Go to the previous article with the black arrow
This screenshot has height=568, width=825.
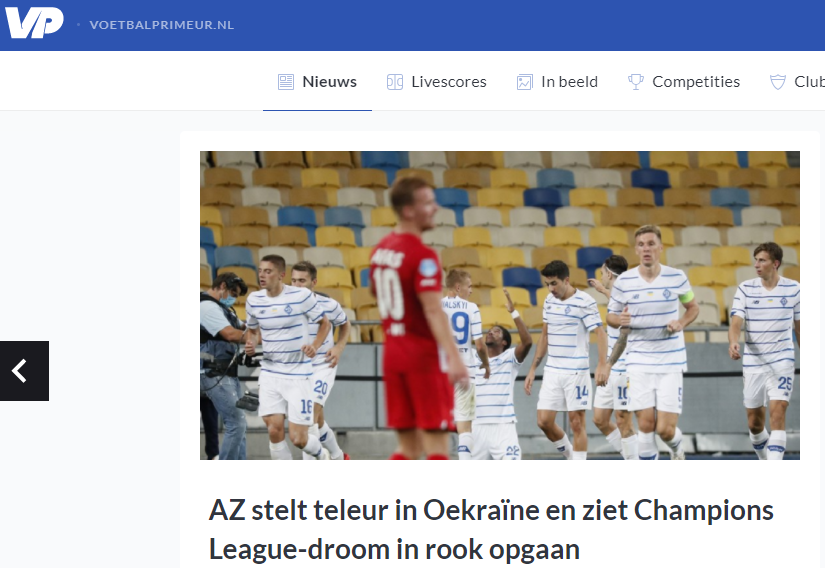(24, 371)
